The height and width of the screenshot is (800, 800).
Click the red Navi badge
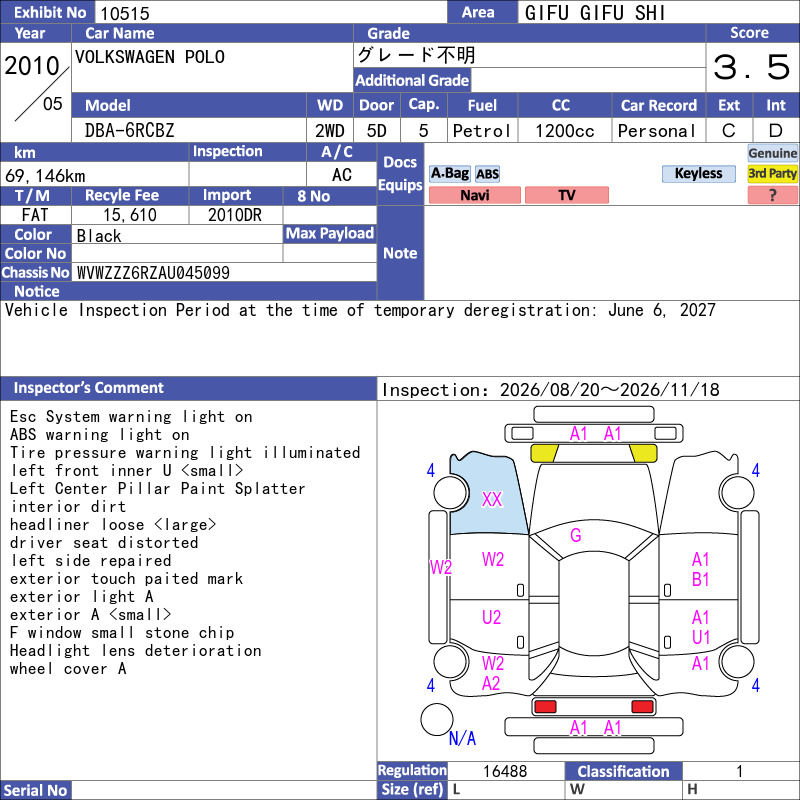click(474, 195)
